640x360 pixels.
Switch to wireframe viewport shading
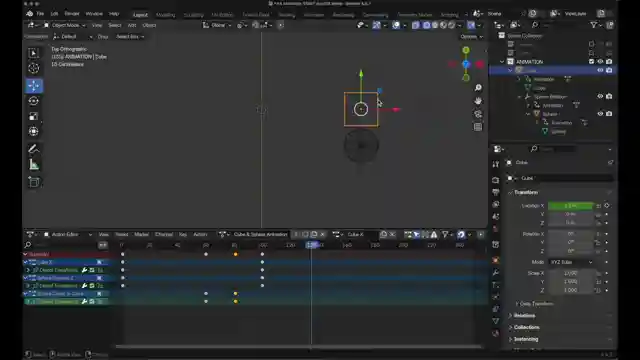point(427,25)
